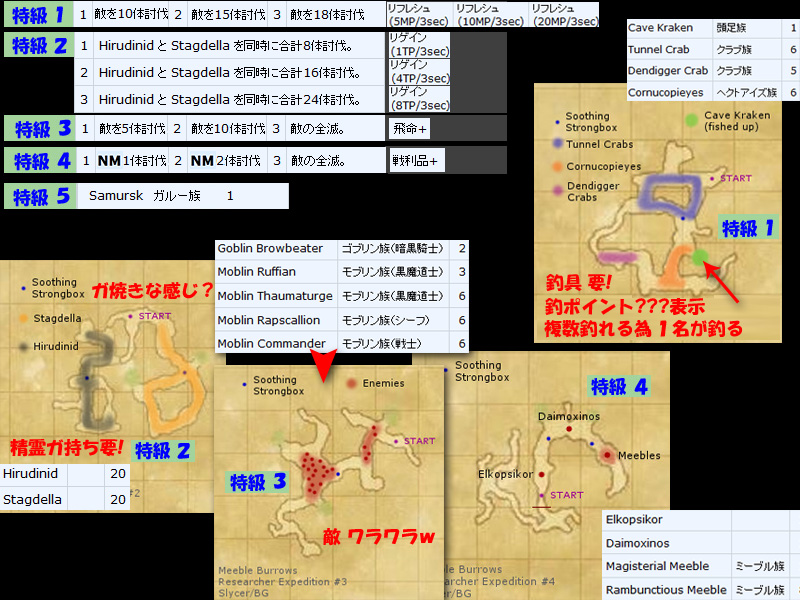Screen dimensions: 800x600
Task: Select the Moblin Commander table row
Action: (341, 343)
